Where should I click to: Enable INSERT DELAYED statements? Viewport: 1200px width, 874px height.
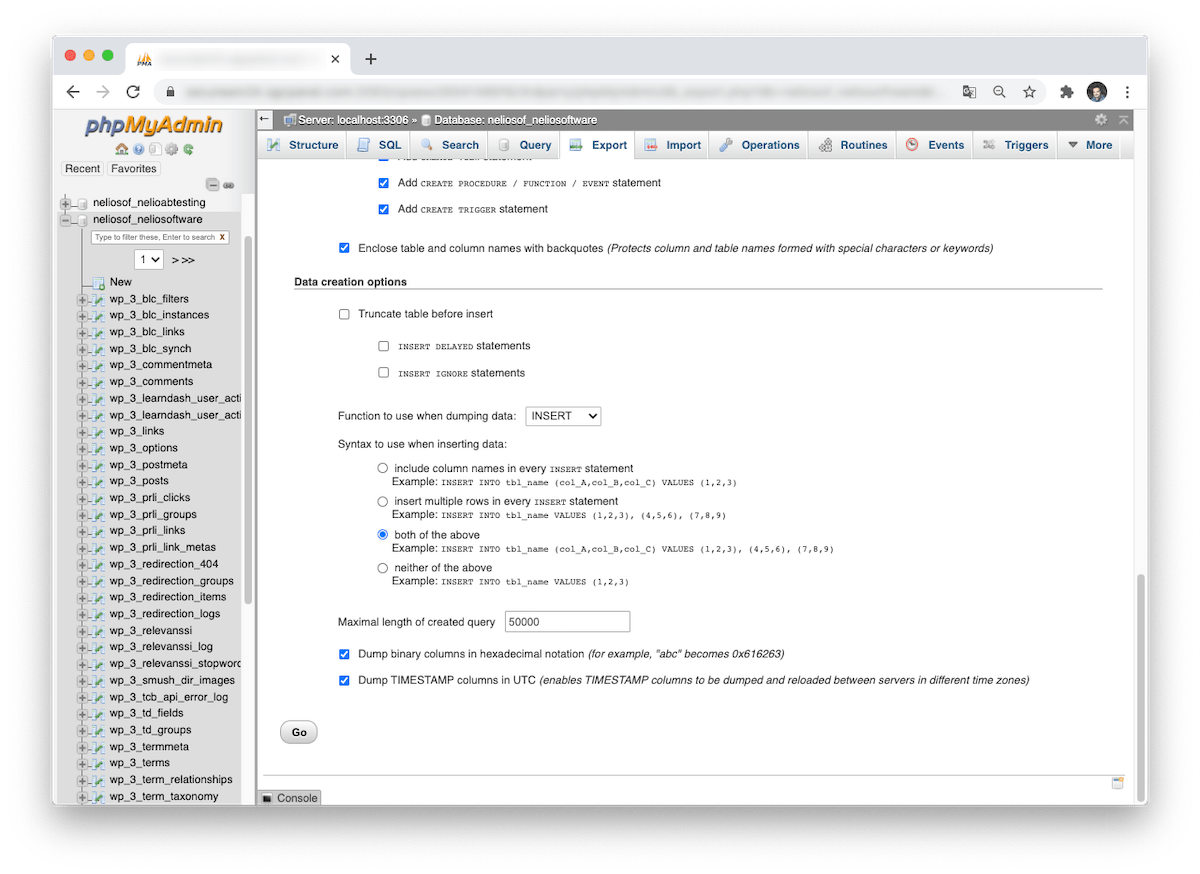(x=384, y=346)
